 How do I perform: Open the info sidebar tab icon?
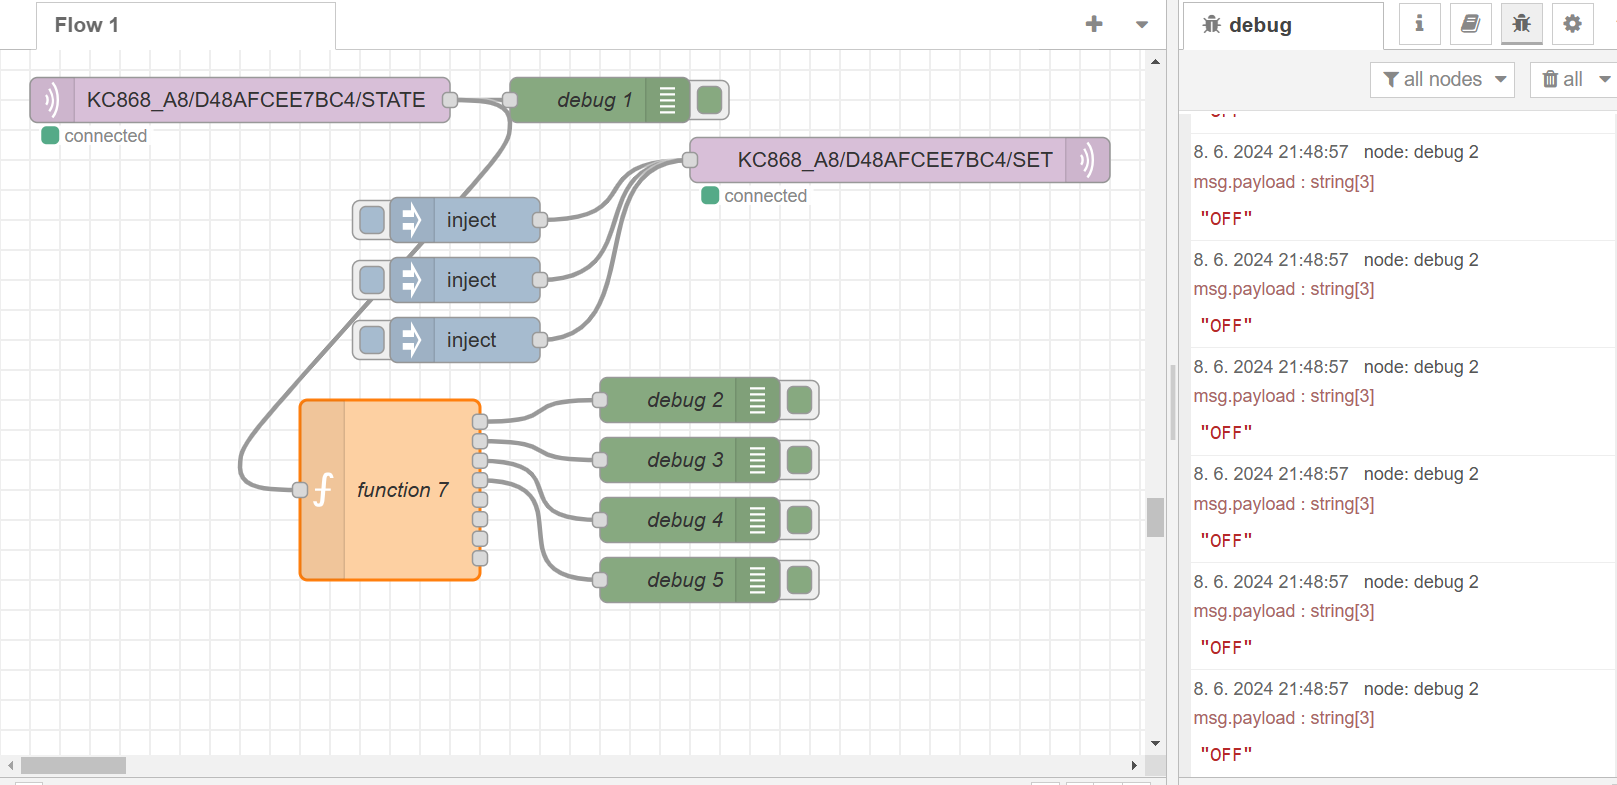(1419, 24)
